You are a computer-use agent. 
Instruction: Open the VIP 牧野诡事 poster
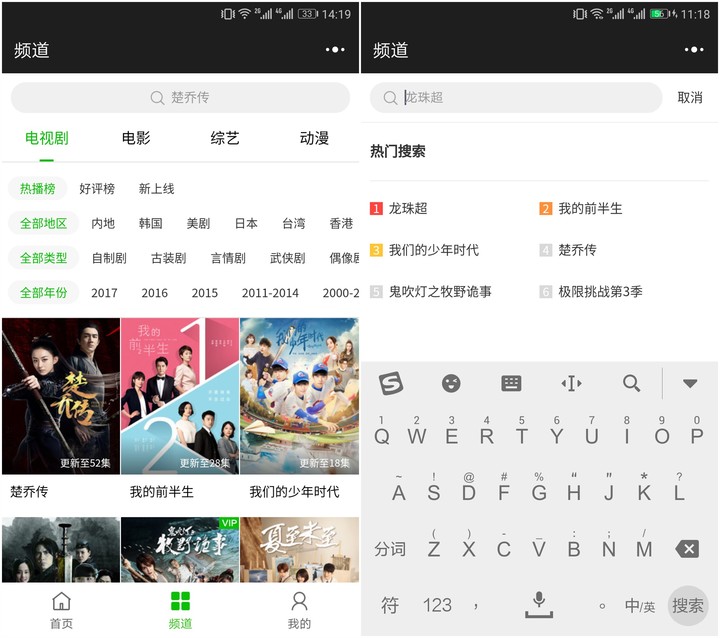point(180,550)
